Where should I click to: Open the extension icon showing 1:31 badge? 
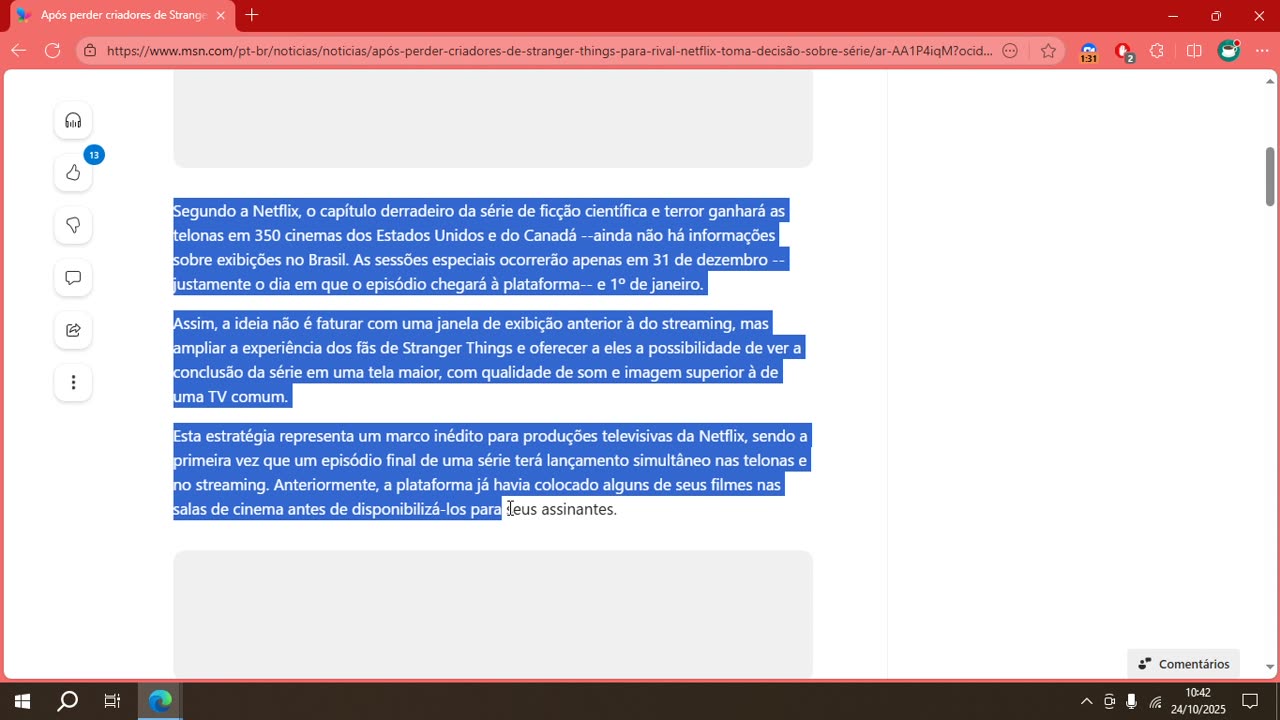(x=1089, y=52)
